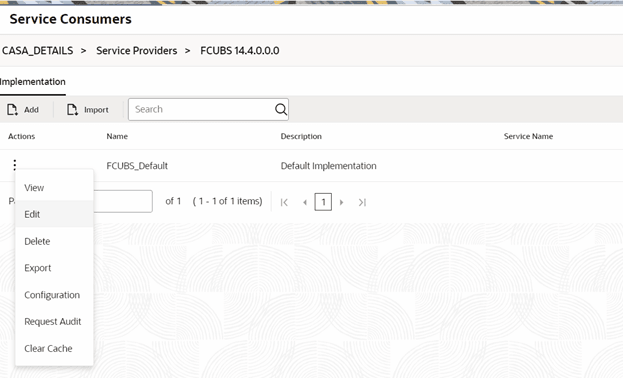The width and height of the screenshot is (623, 378).
Task: Click the '( 1 - 1 of 1 items)' text
Action: (x=228, y=201)
